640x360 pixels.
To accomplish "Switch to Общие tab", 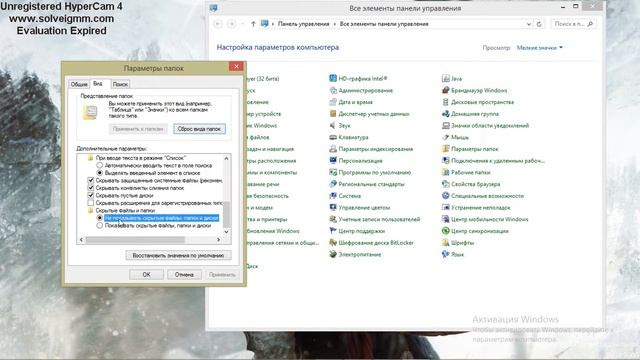I will pos(79,84).
